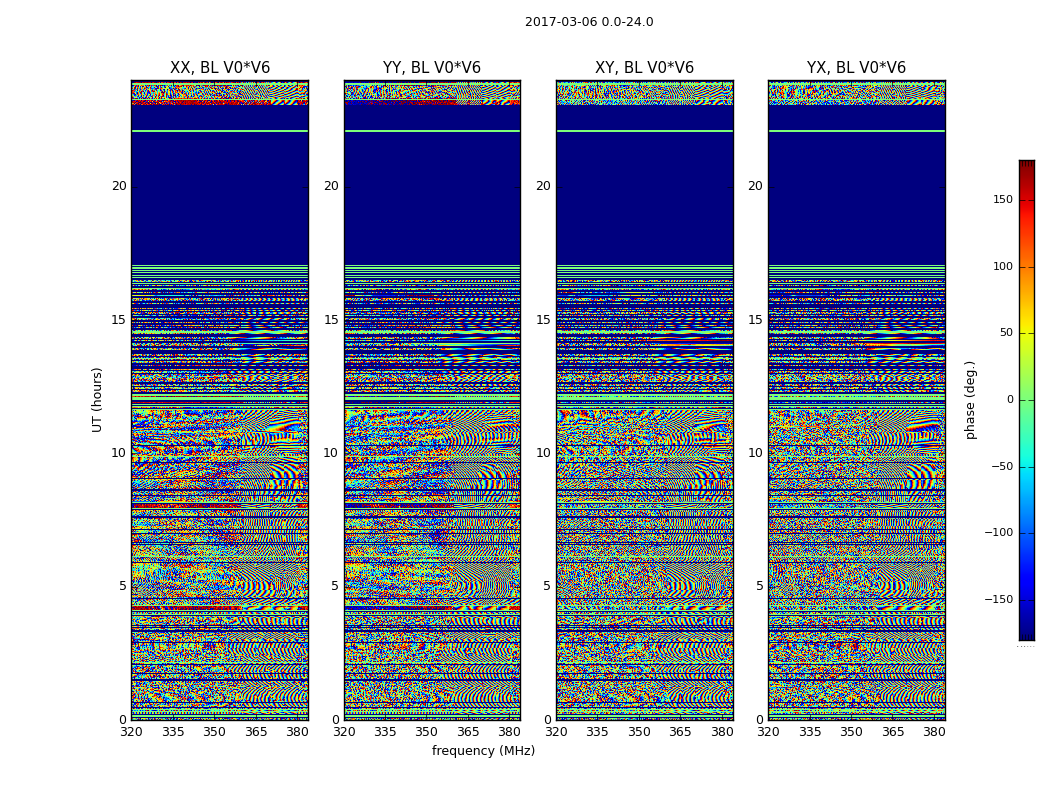Click the frequency (MHz) axis label

point(483,750)
